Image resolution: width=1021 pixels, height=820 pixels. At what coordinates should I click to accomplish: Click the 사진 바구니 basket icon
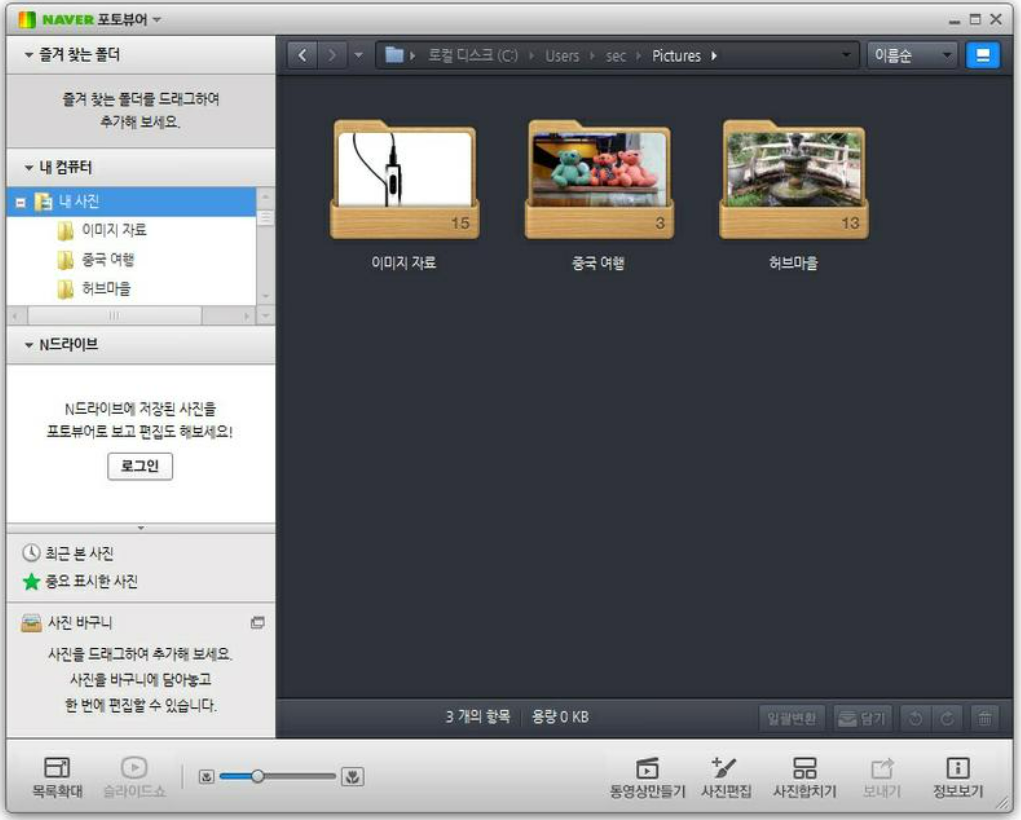31,623
